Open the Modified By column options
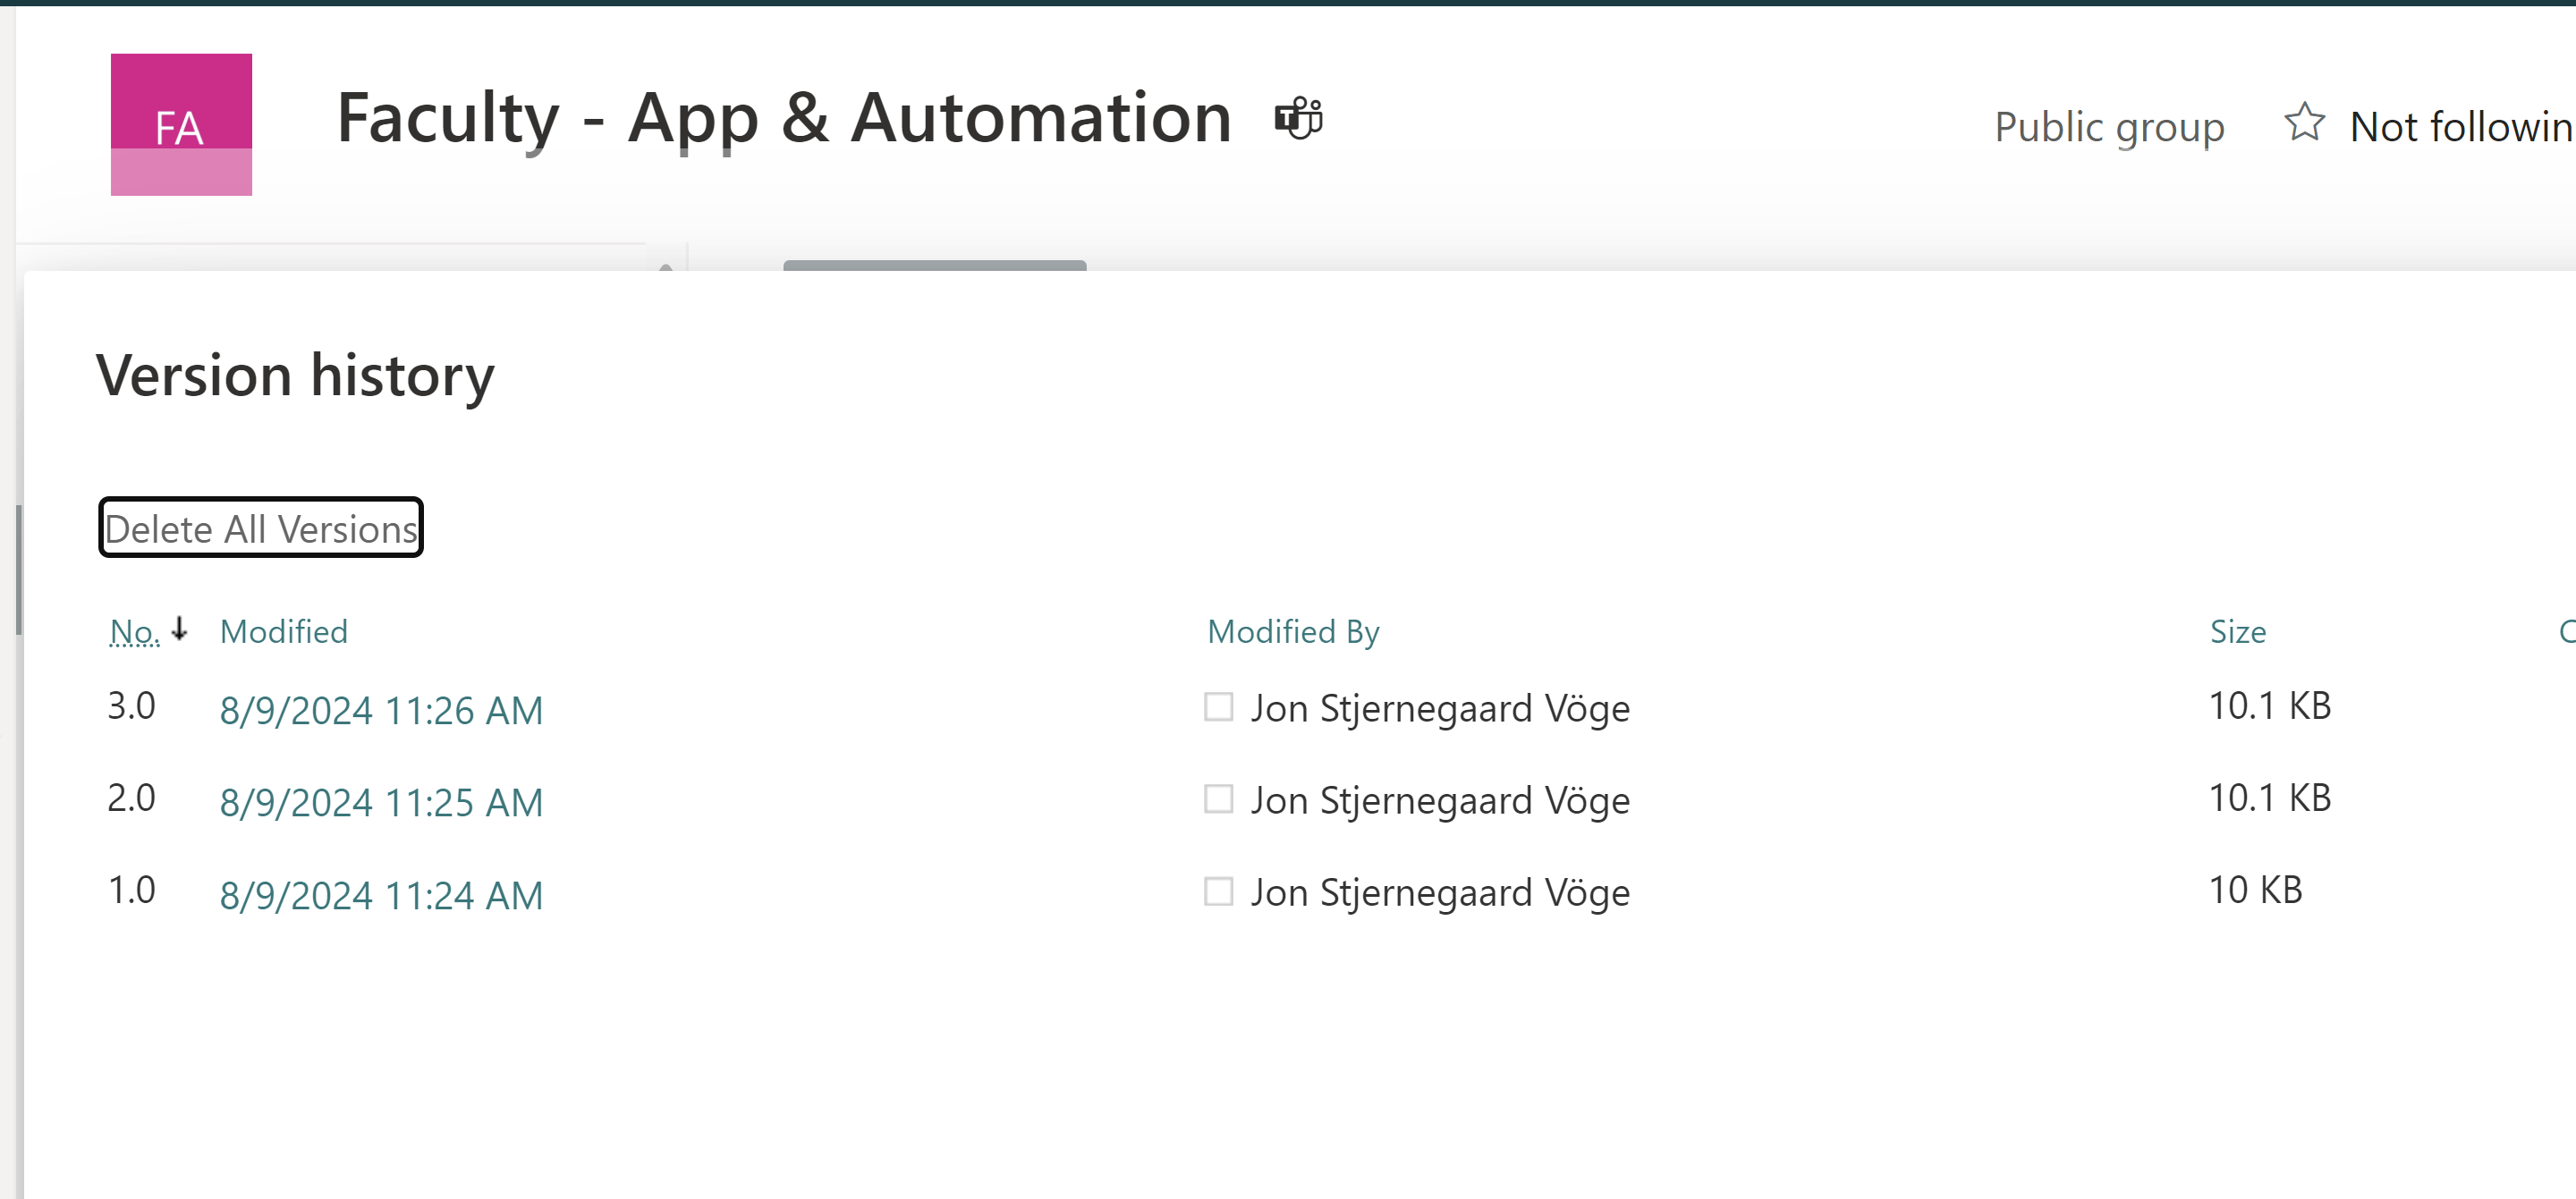This screenshot has height=1199, width=2576. [x=1293, y=630]
